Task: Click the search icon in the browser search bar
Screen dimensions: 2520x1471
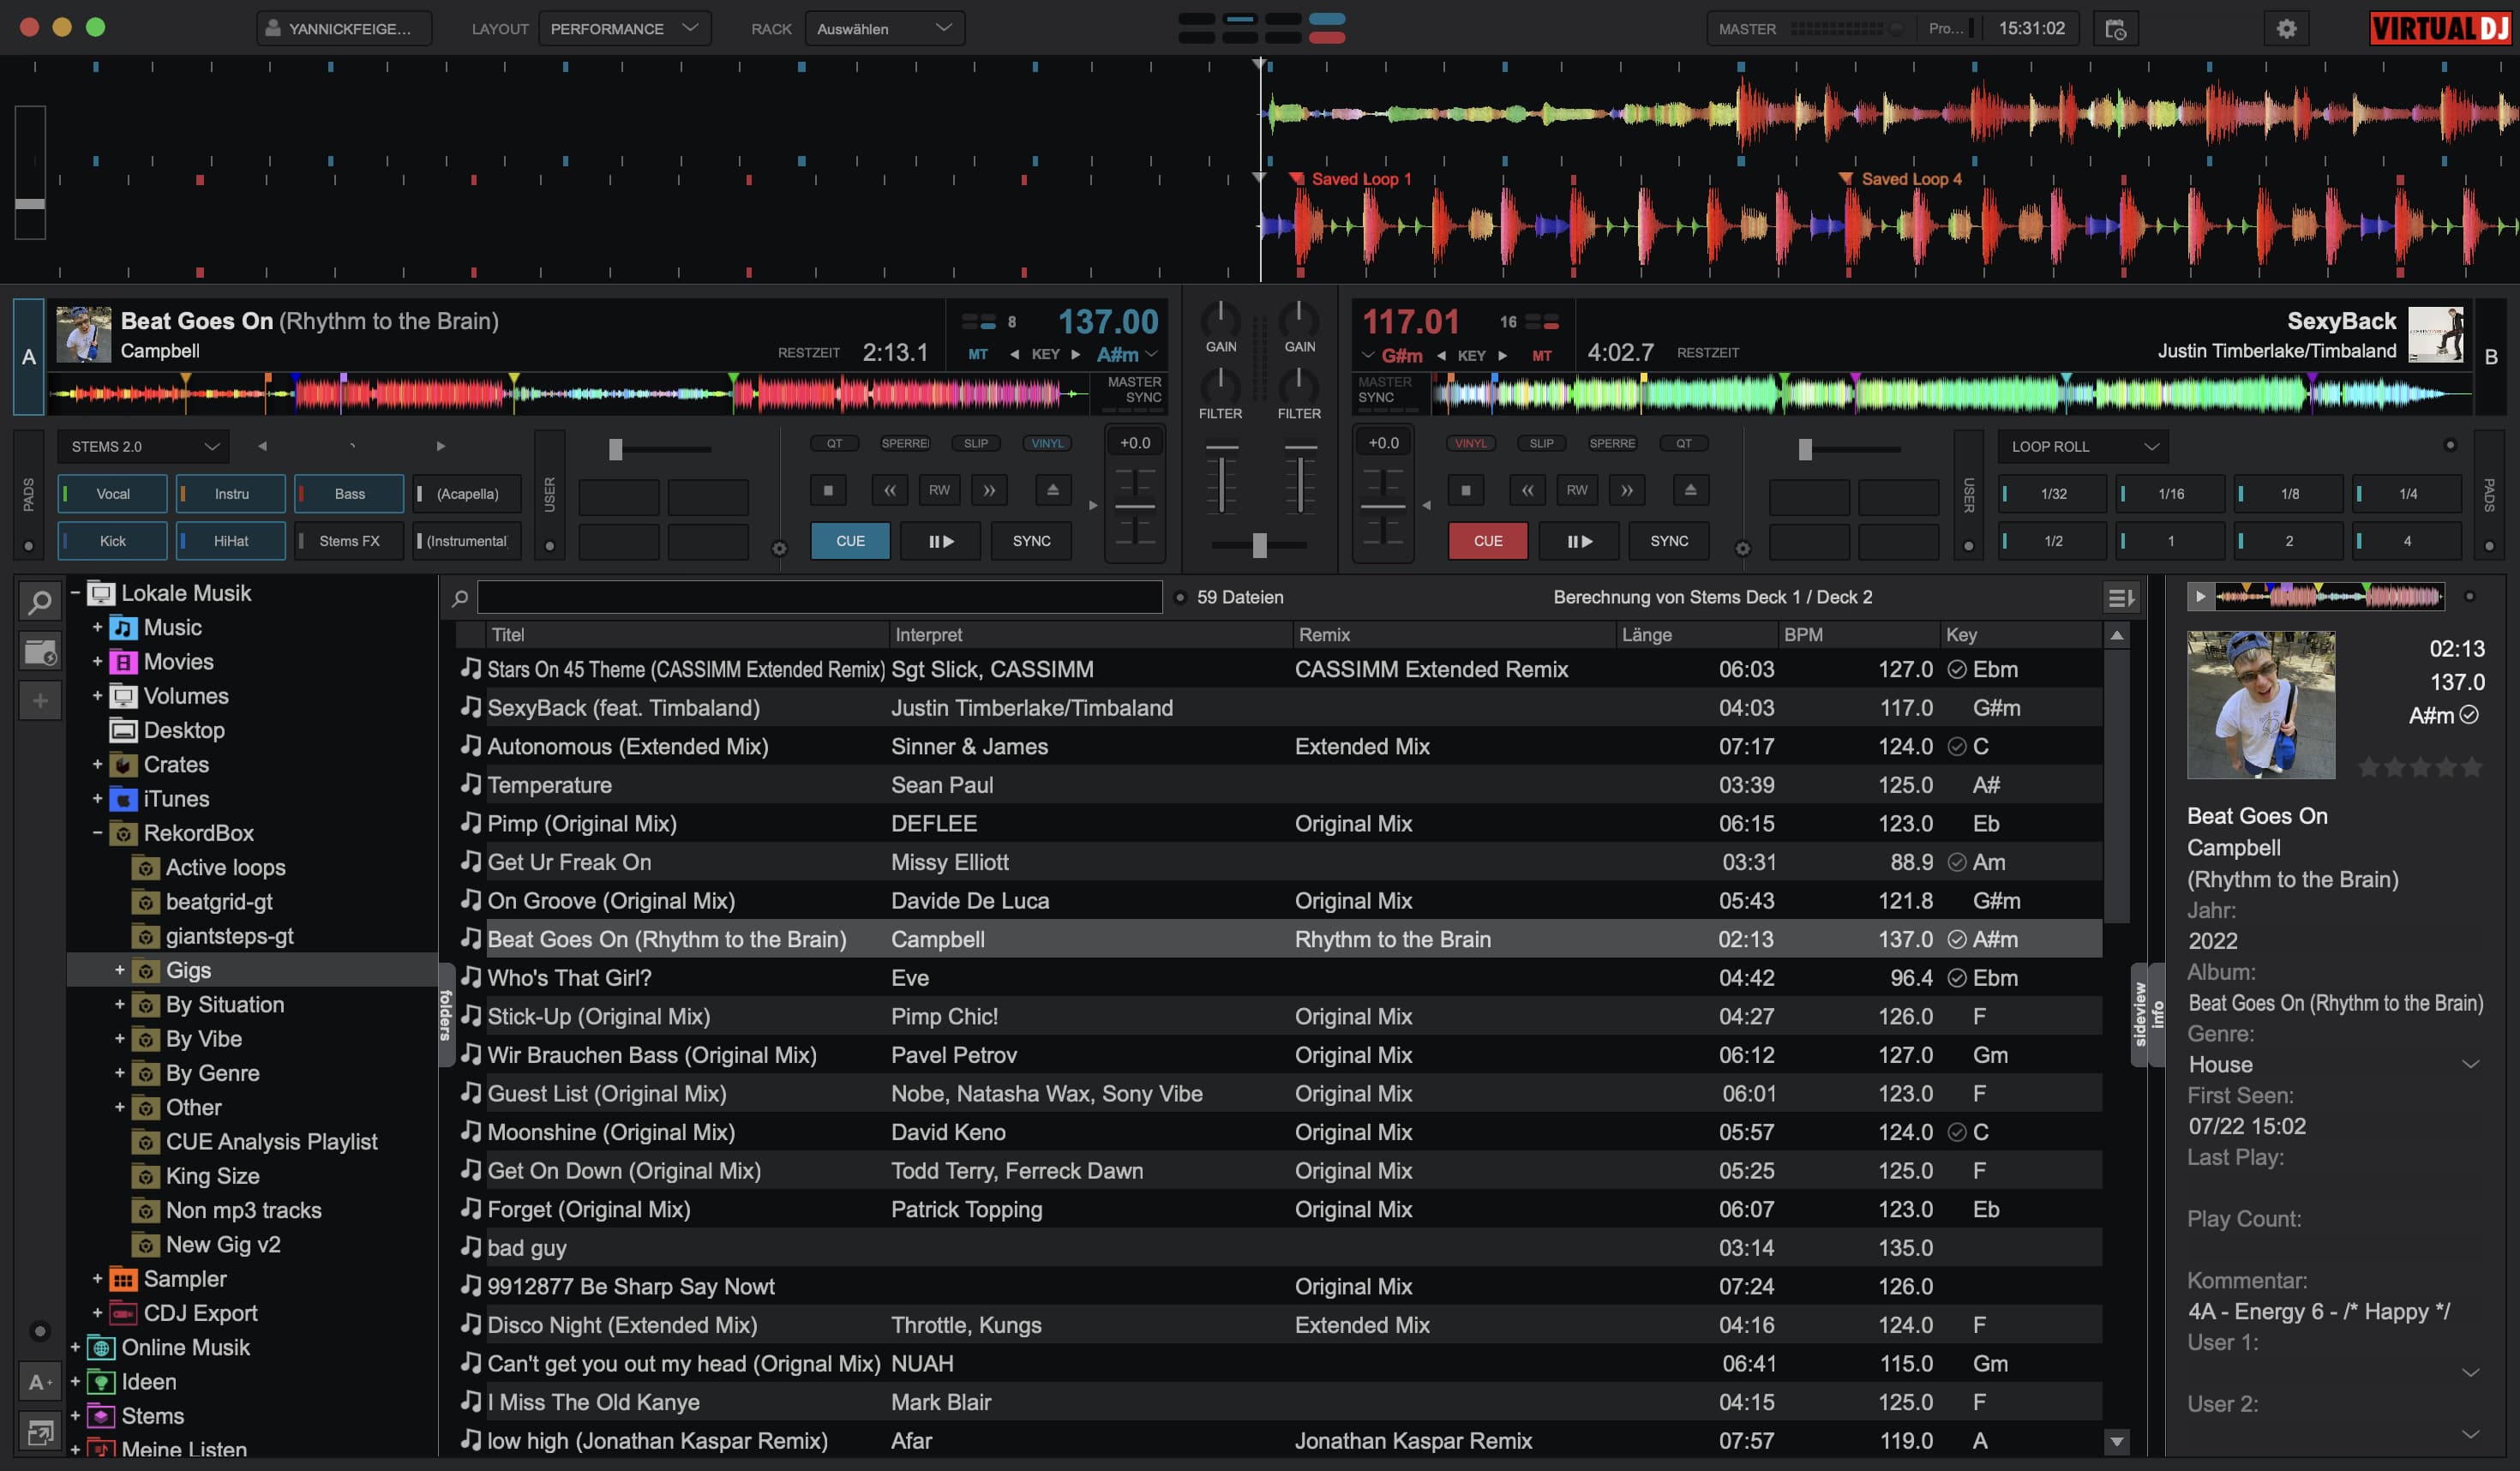Action: 460,598
